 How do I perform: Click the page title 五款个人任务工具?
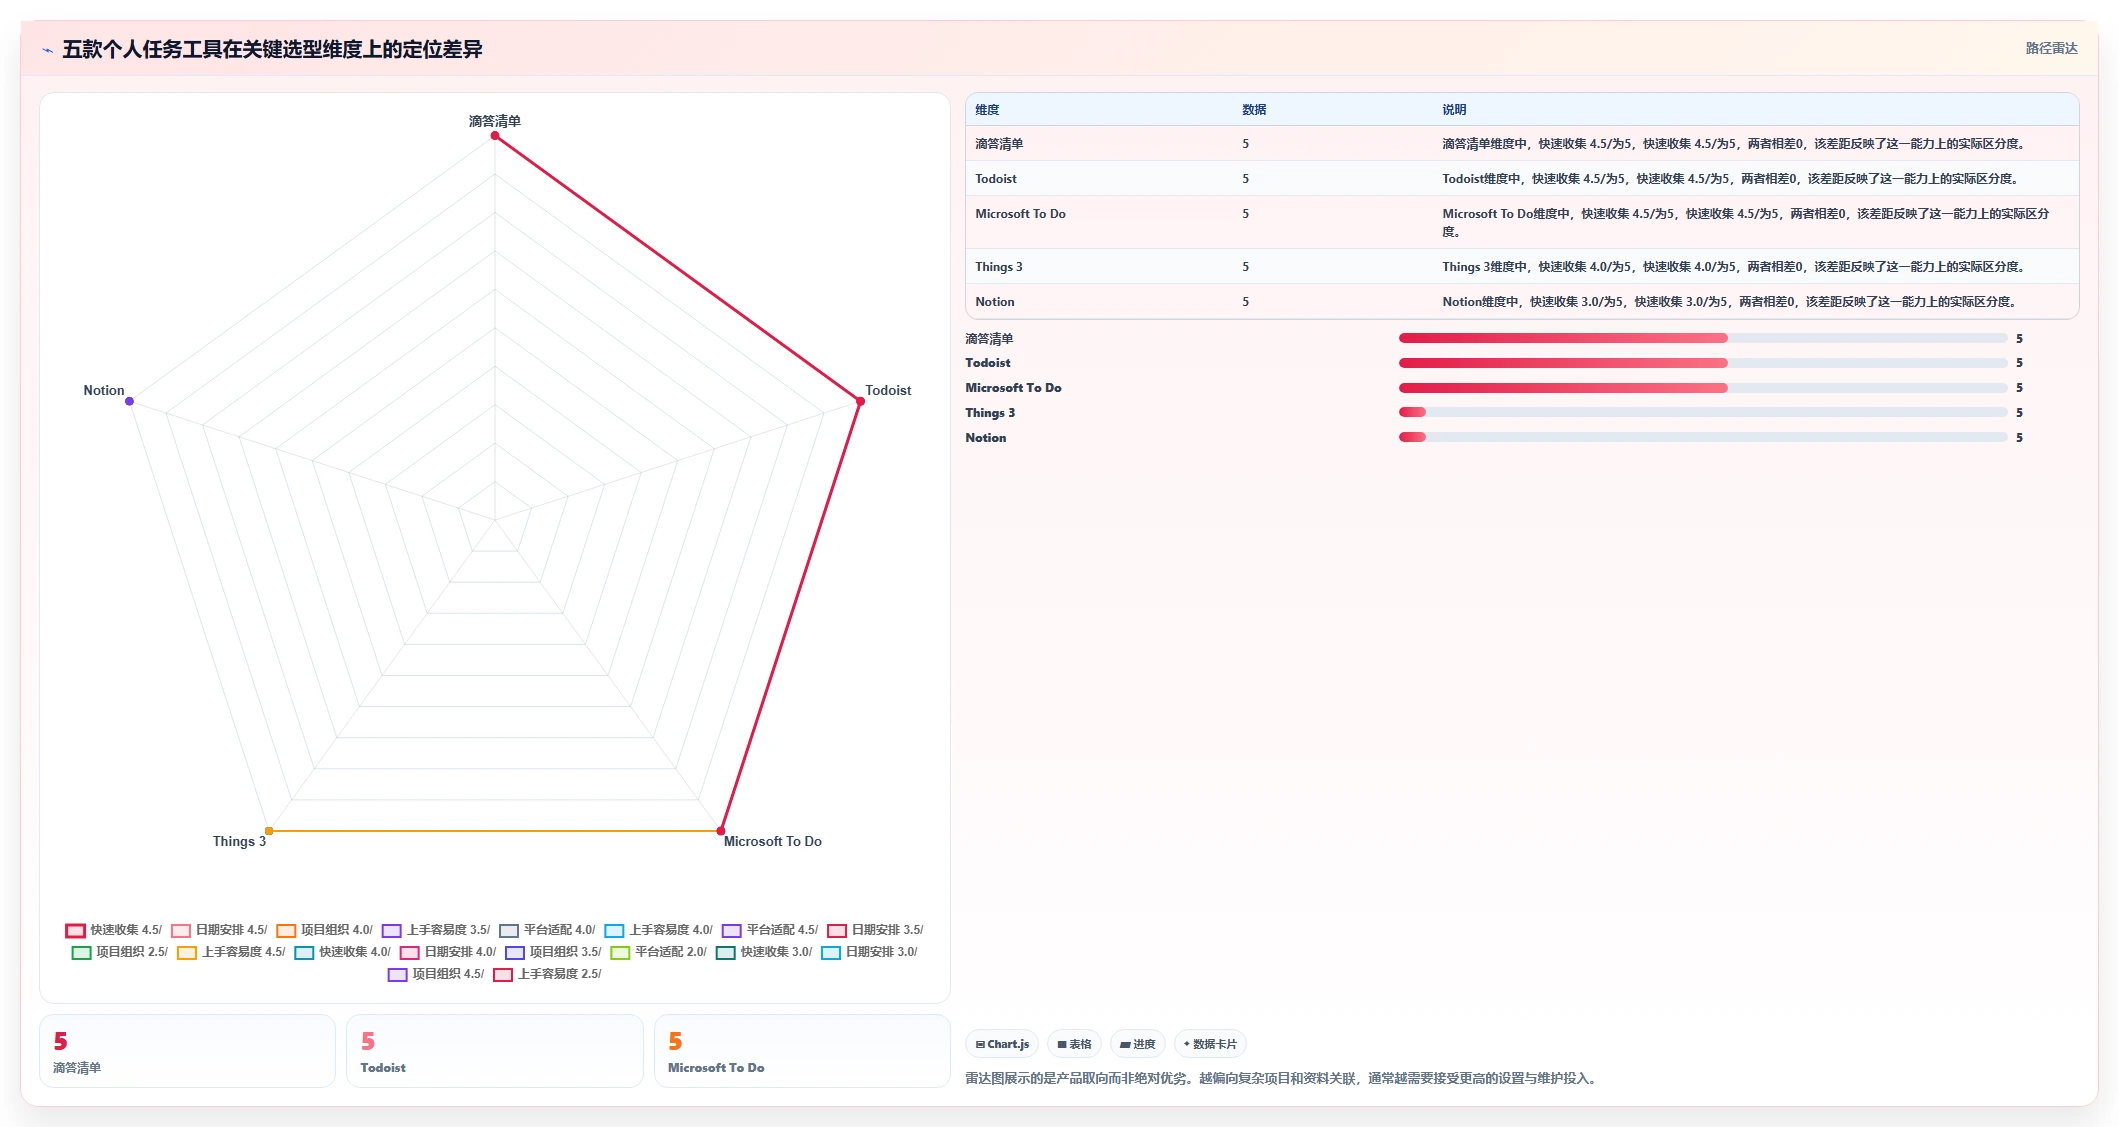272,50
